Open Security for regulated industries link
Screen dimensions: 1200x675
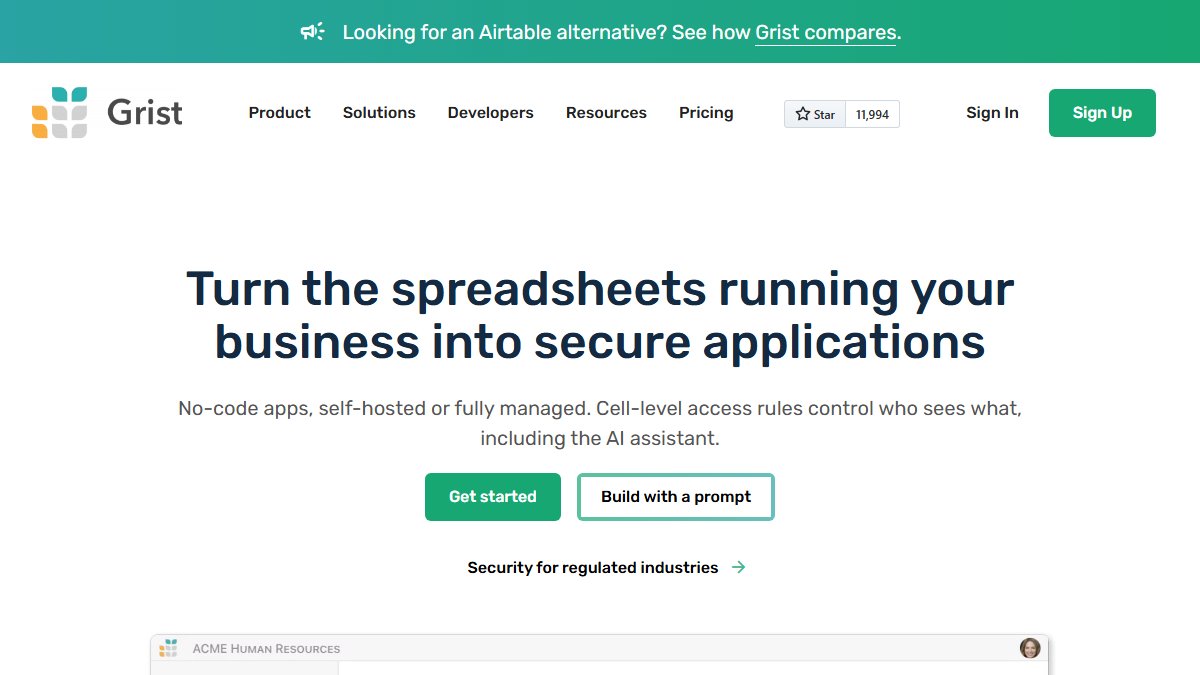(593, 567)
